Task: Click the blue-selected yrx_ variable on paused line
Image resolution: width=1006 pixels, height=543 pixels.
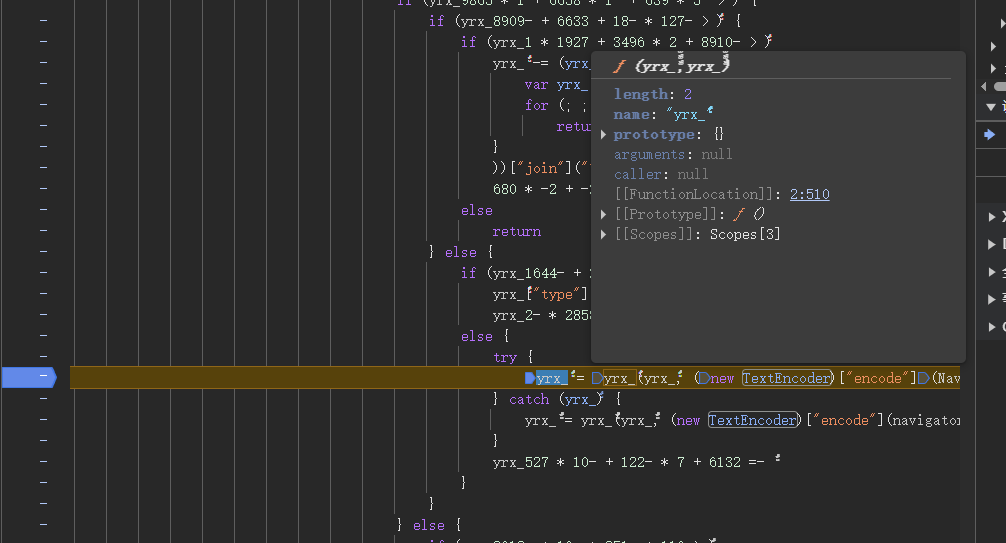Action: tap(552, 379)
